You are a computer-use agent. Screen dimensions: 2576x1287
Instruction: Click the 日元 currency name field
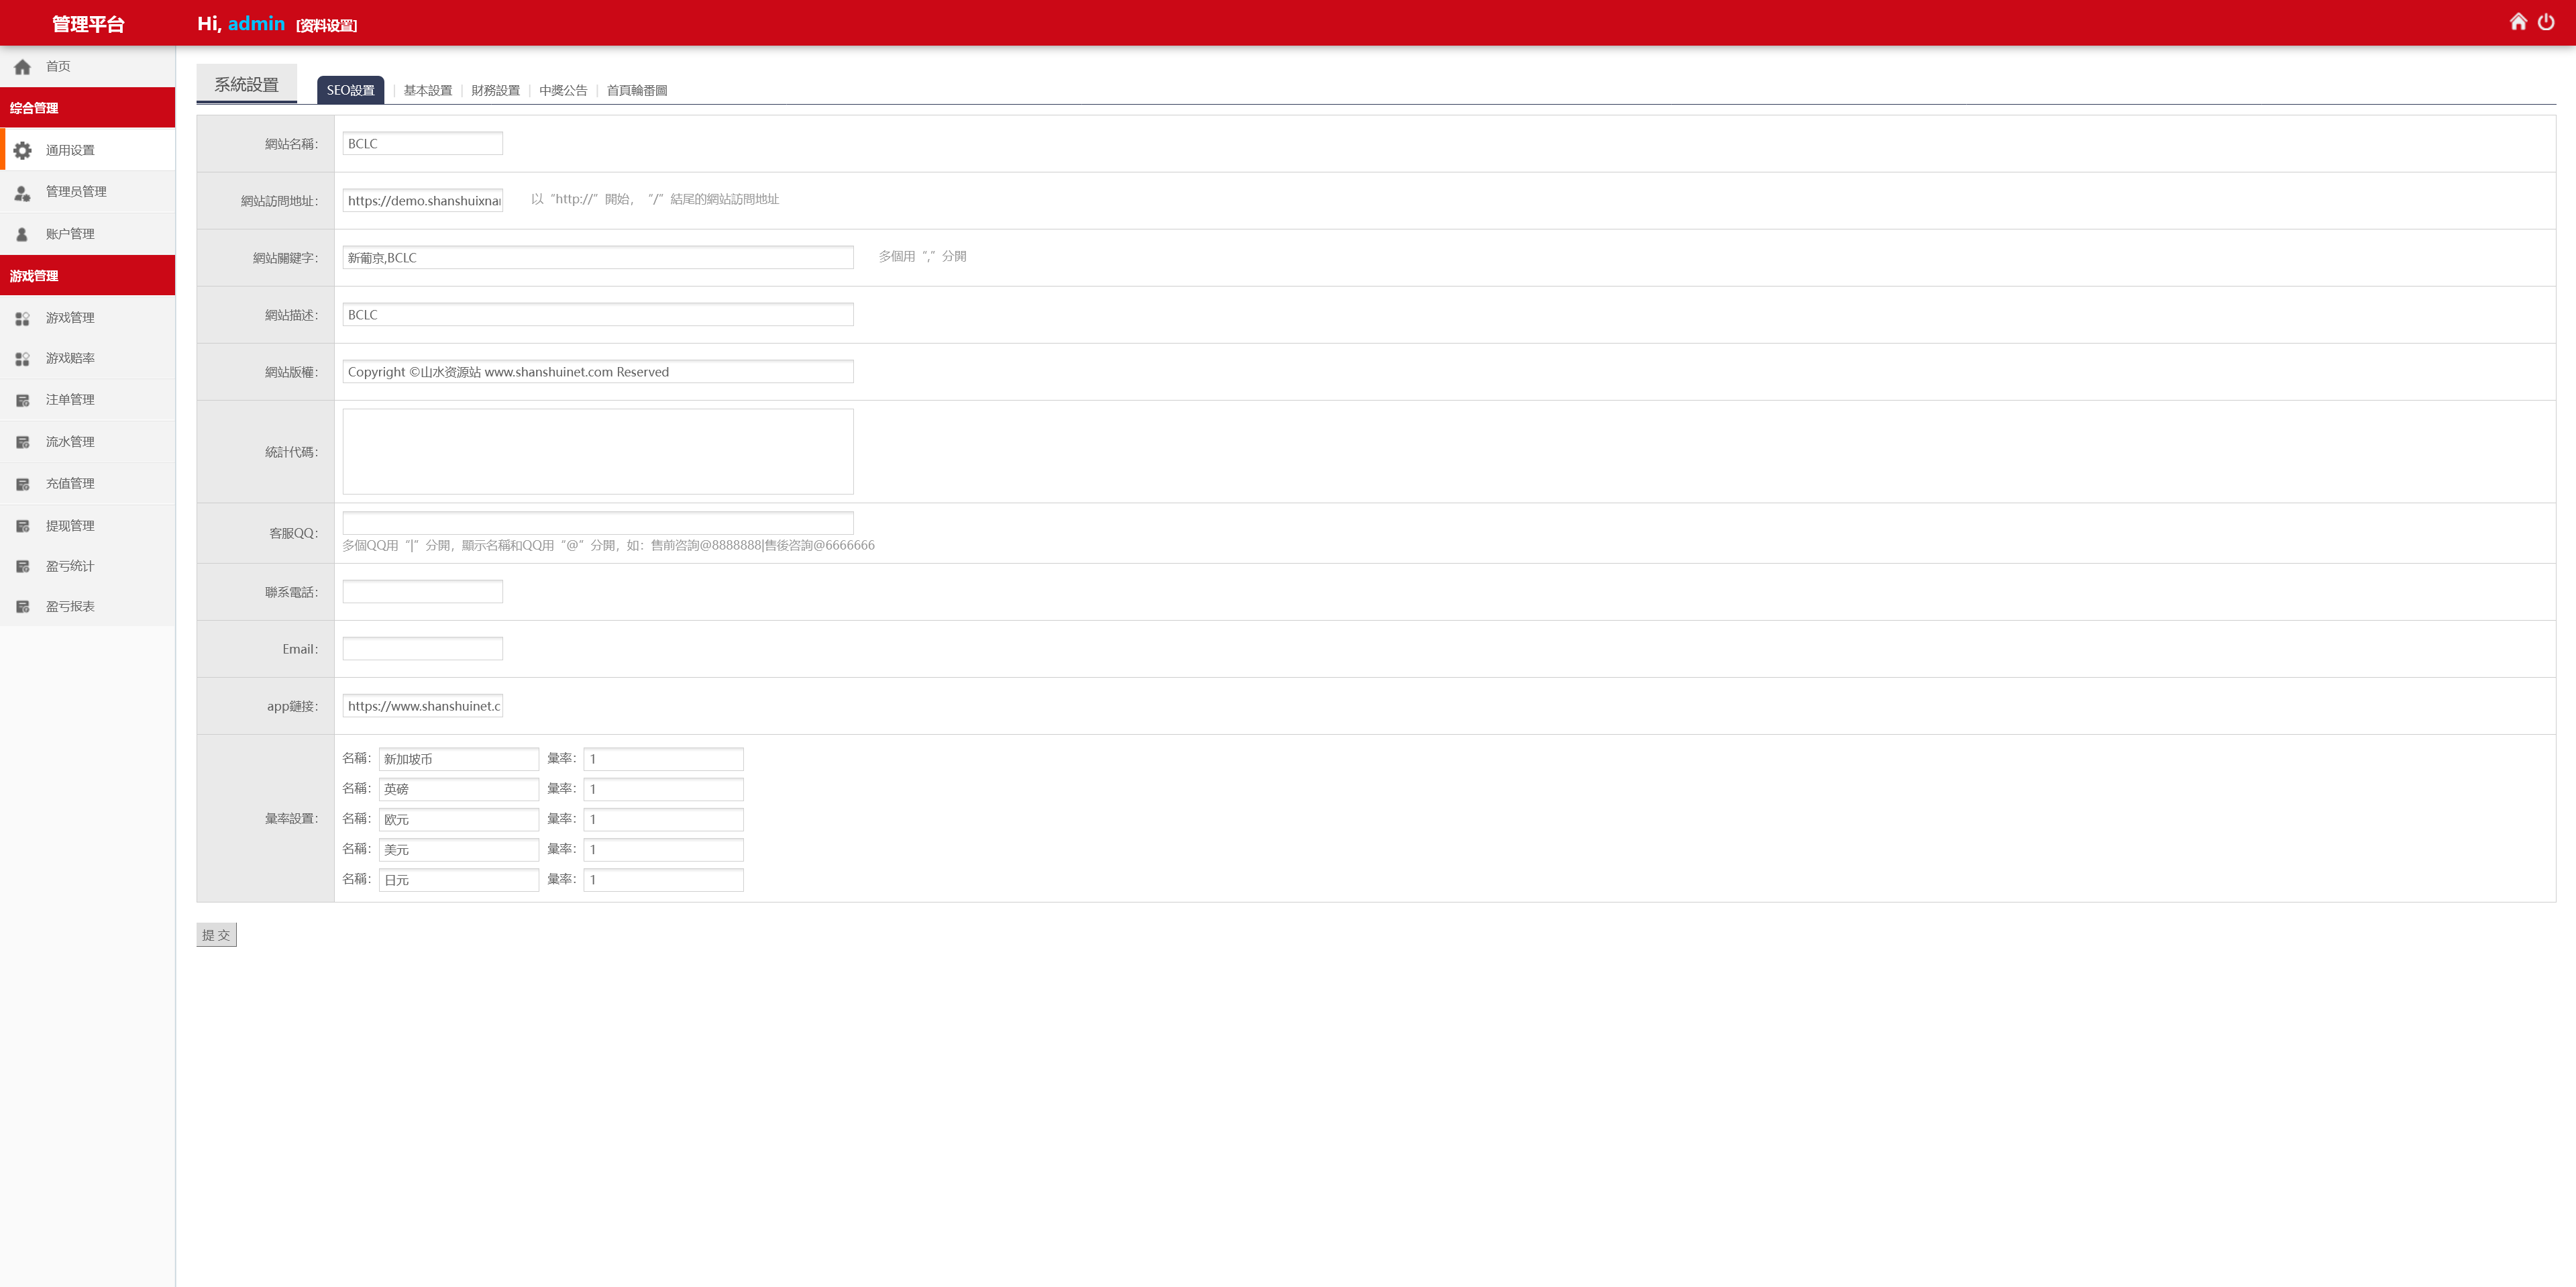pyautogui.click(x=458, y=879)
